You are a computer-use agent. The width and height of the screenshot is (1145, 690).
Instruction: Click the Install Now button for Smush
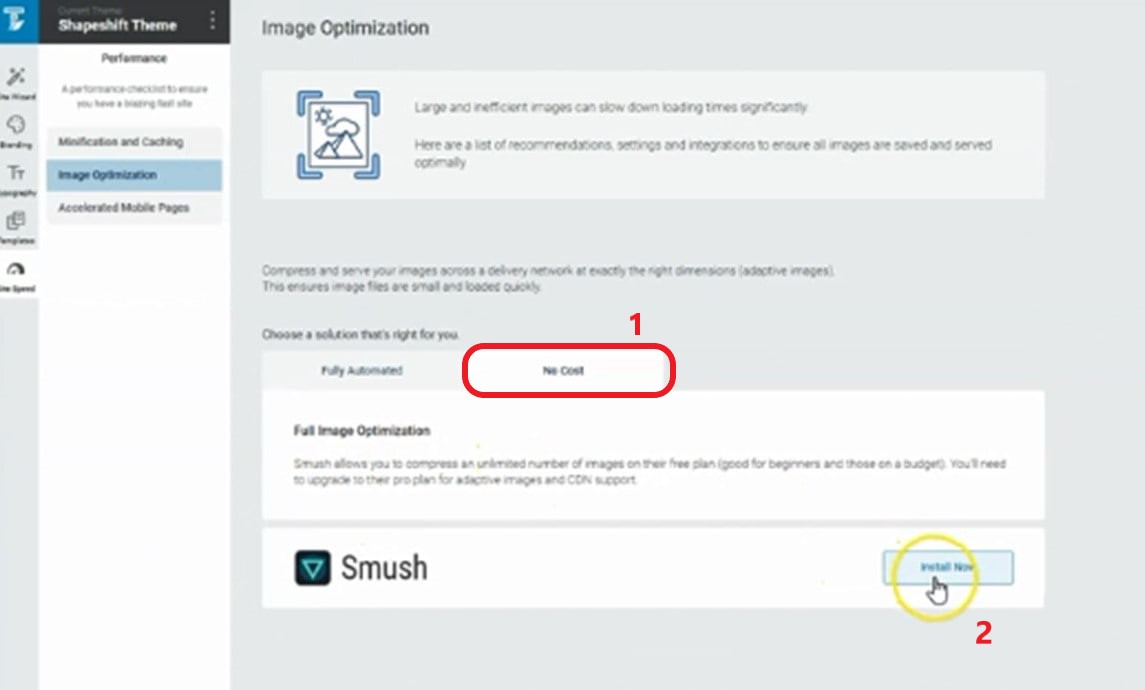(x=948, y=567)
